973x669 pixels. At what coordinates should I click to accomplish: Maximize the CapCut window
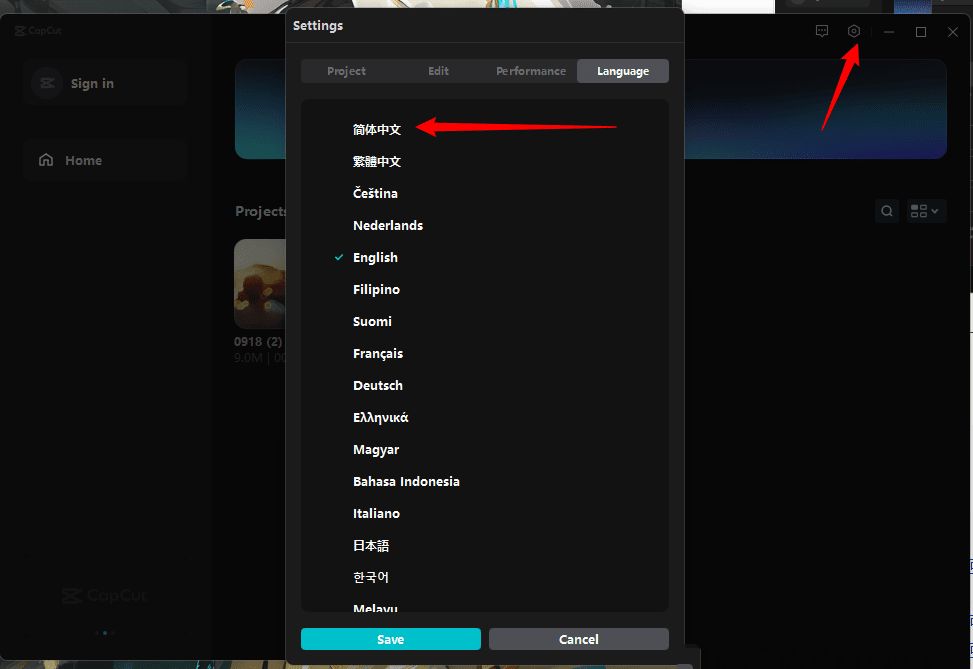click(x=921, y=32)
